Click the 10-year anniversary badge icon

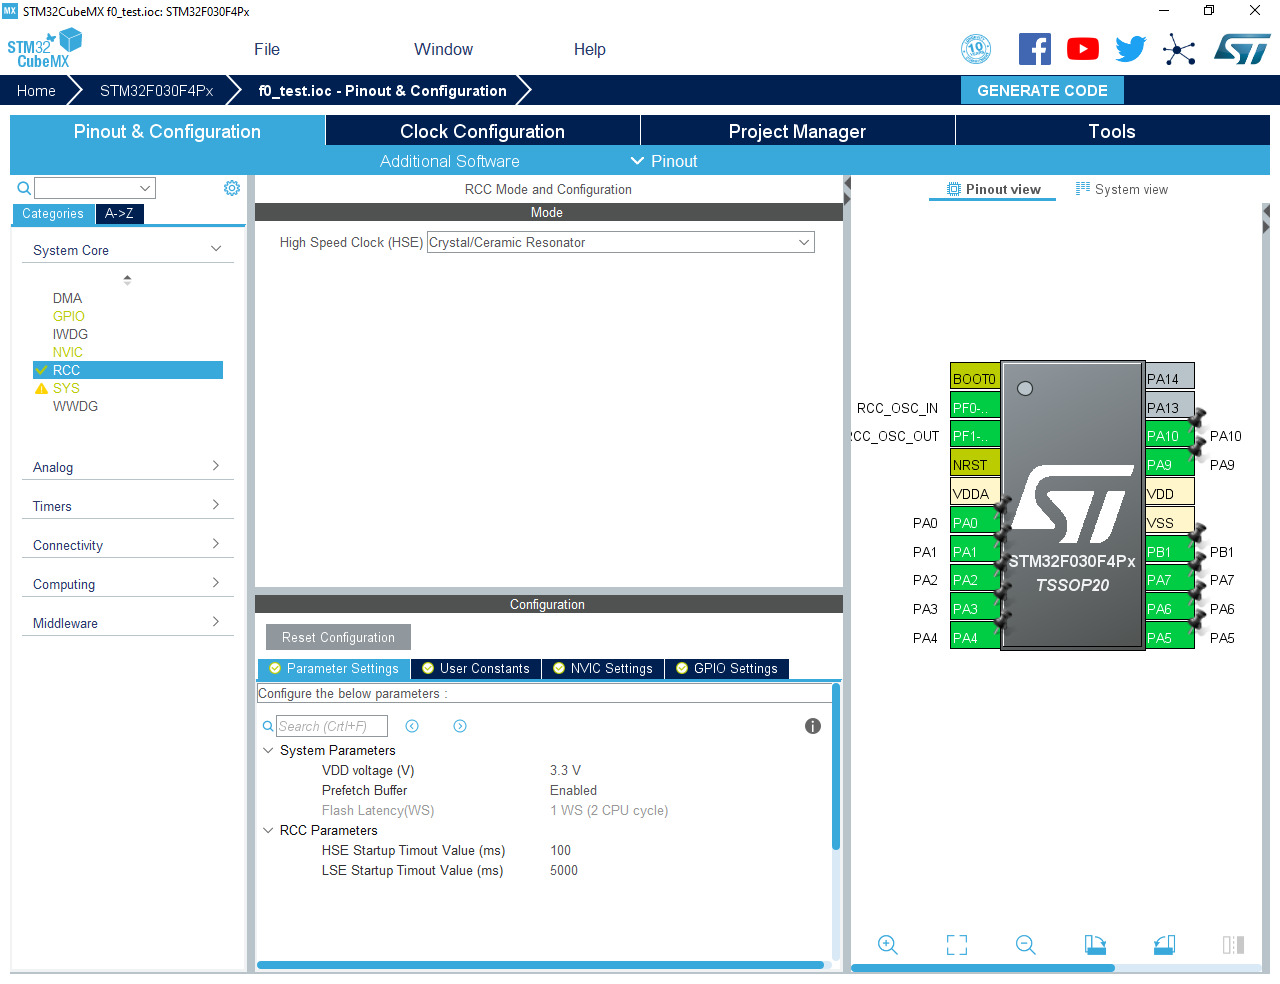pos(976,49)
